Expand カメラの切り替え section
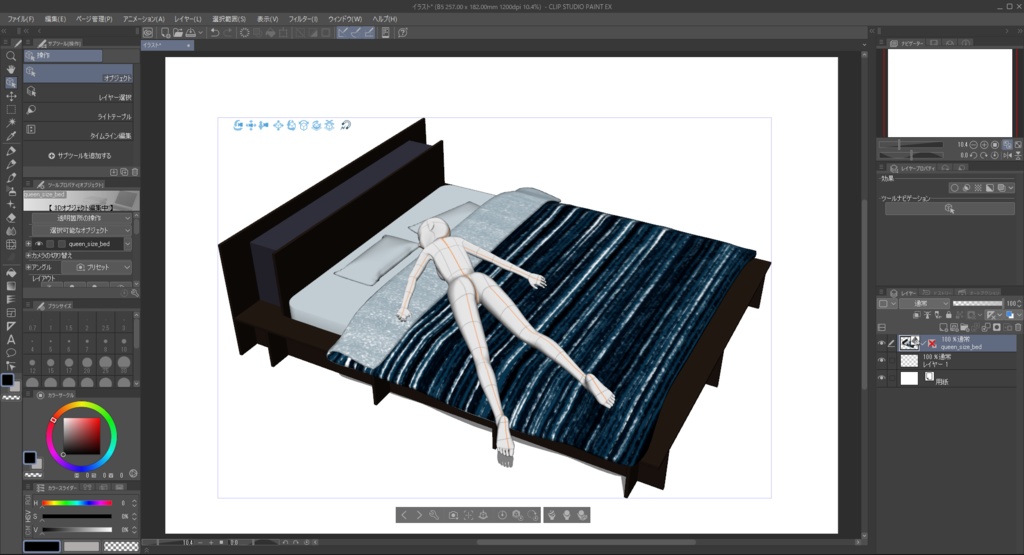 coord(28,255)
